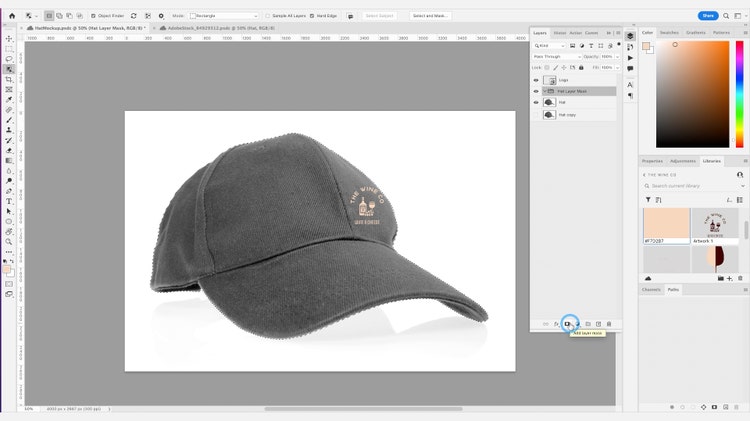Image resolution: width=750 pixels, height=421 pixels.
Task: Select the #F7D2B7 peach library color swatch
Action: [x=665, y=223]
